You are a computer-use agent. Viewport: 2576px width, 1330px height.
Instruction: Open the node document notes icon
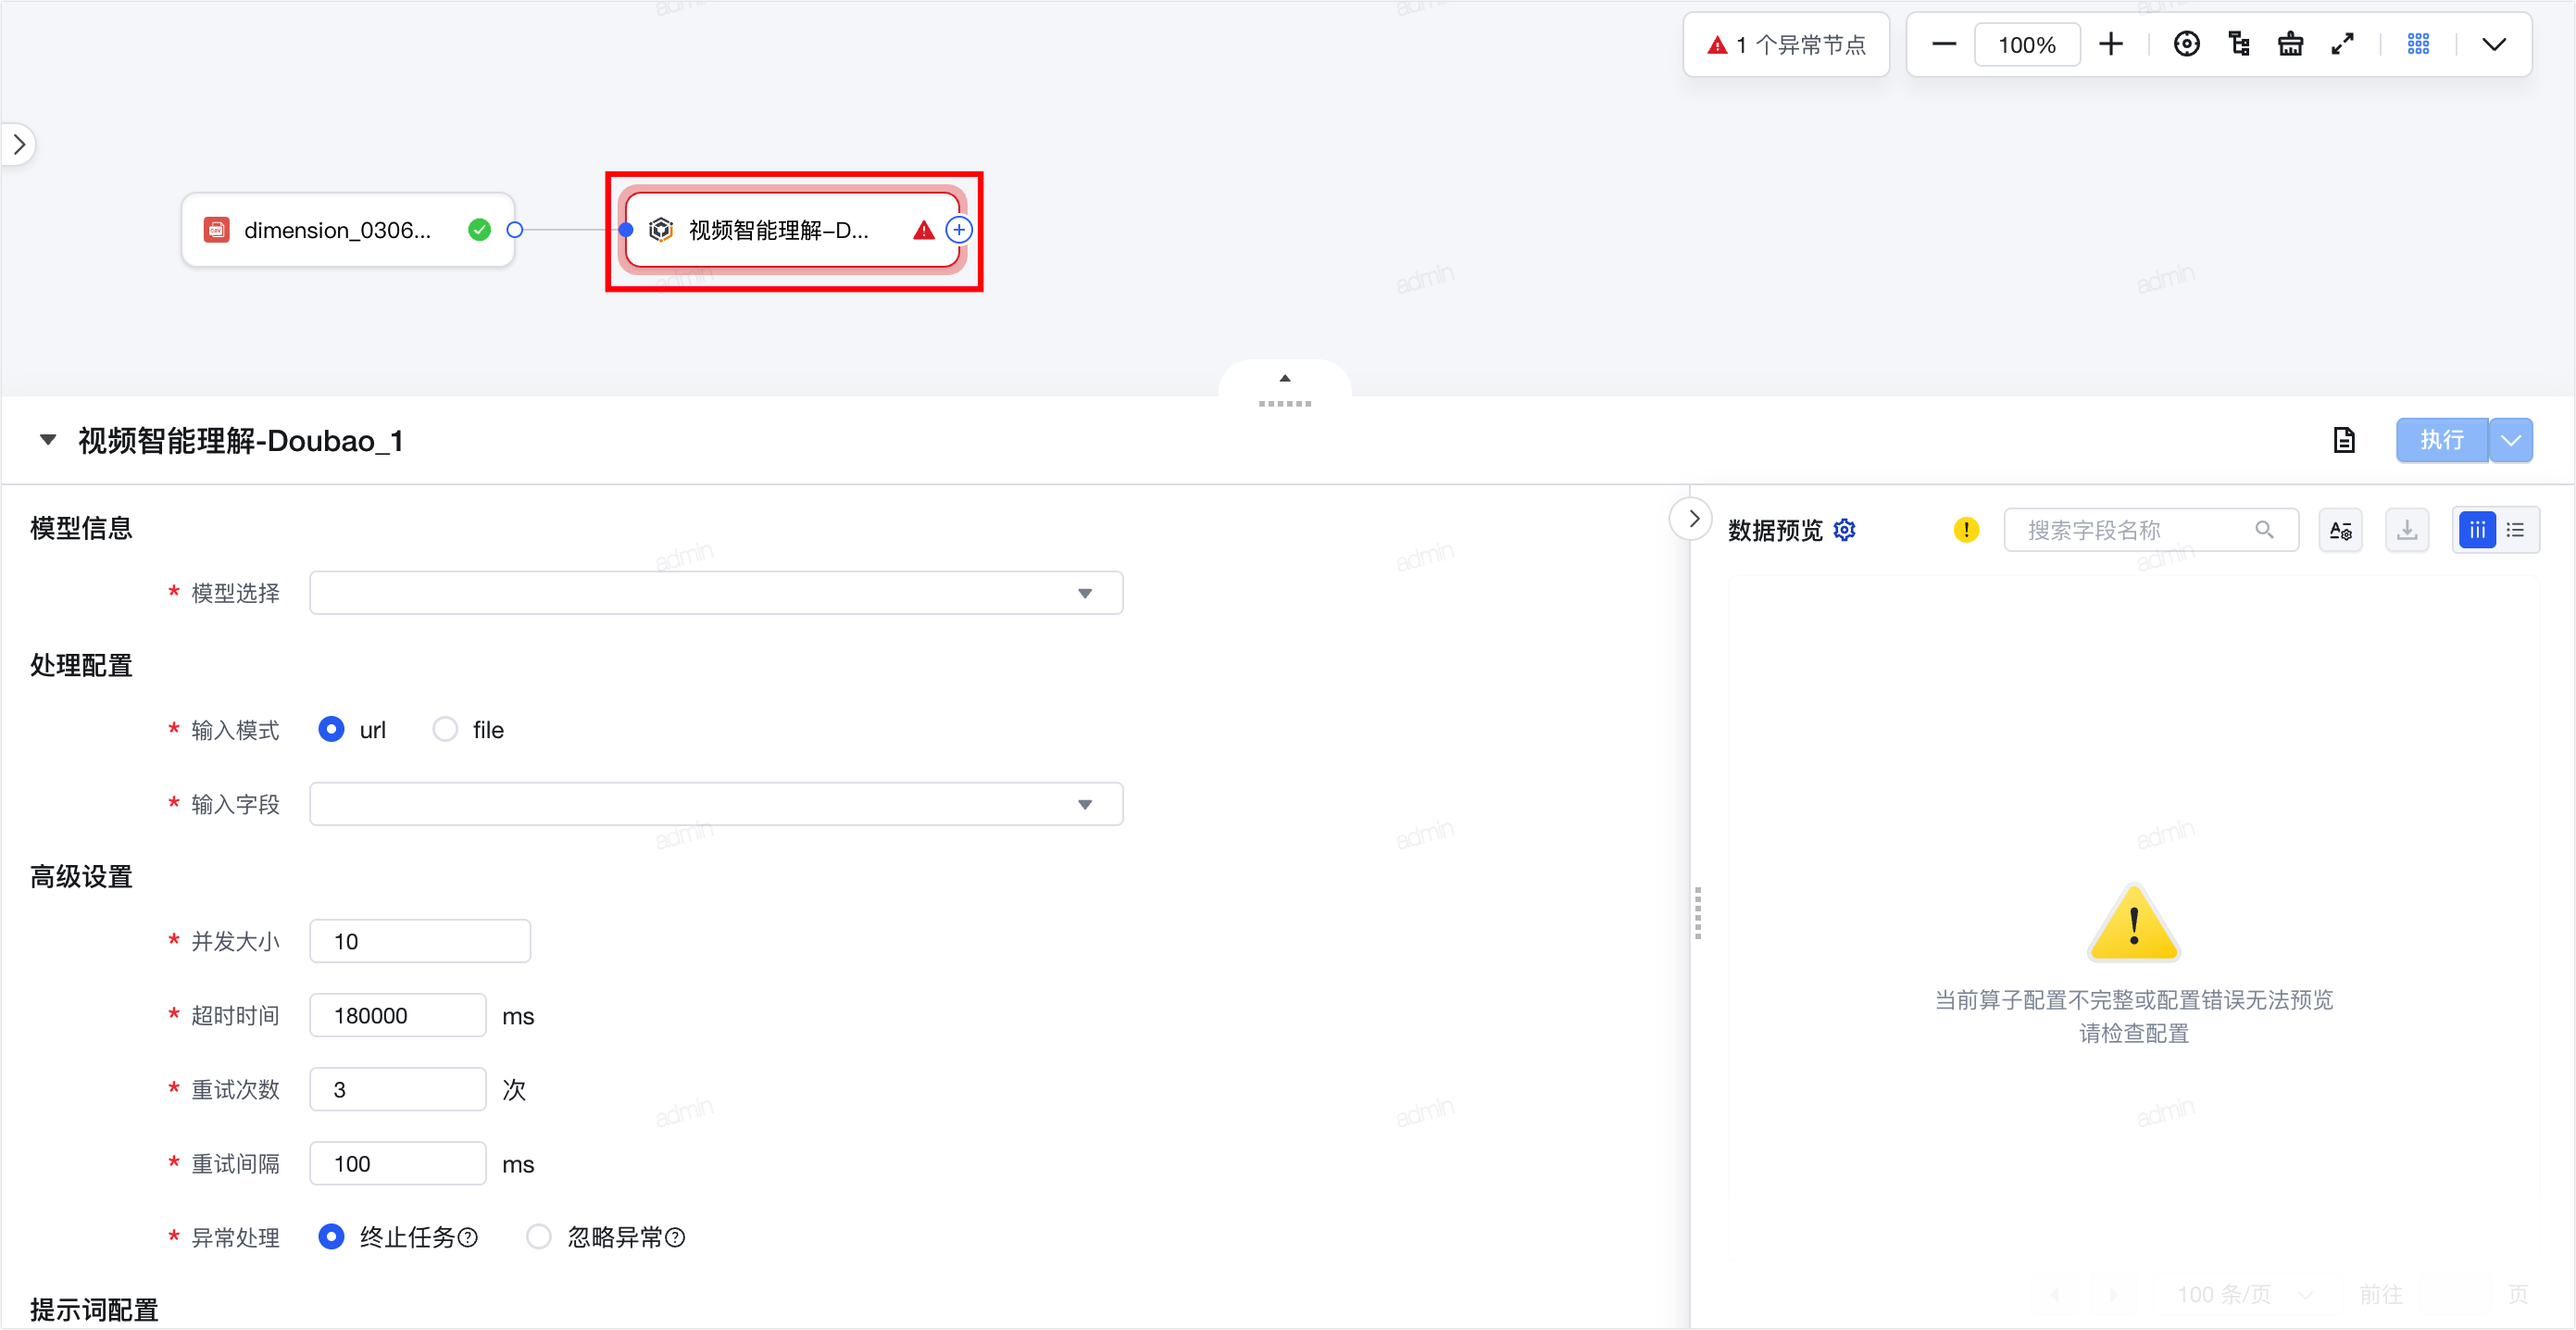point(2344,440)
